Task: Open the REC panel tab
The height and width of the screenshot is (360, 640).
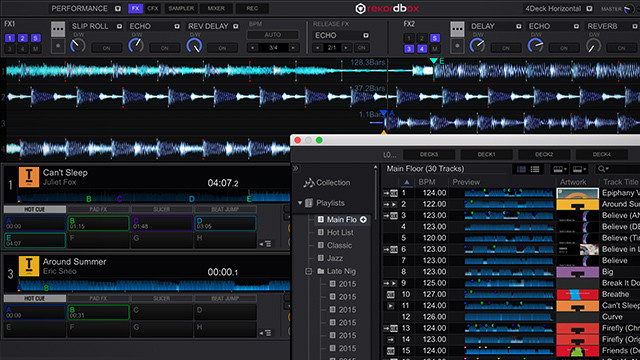Action: click(x=252, y=8)
